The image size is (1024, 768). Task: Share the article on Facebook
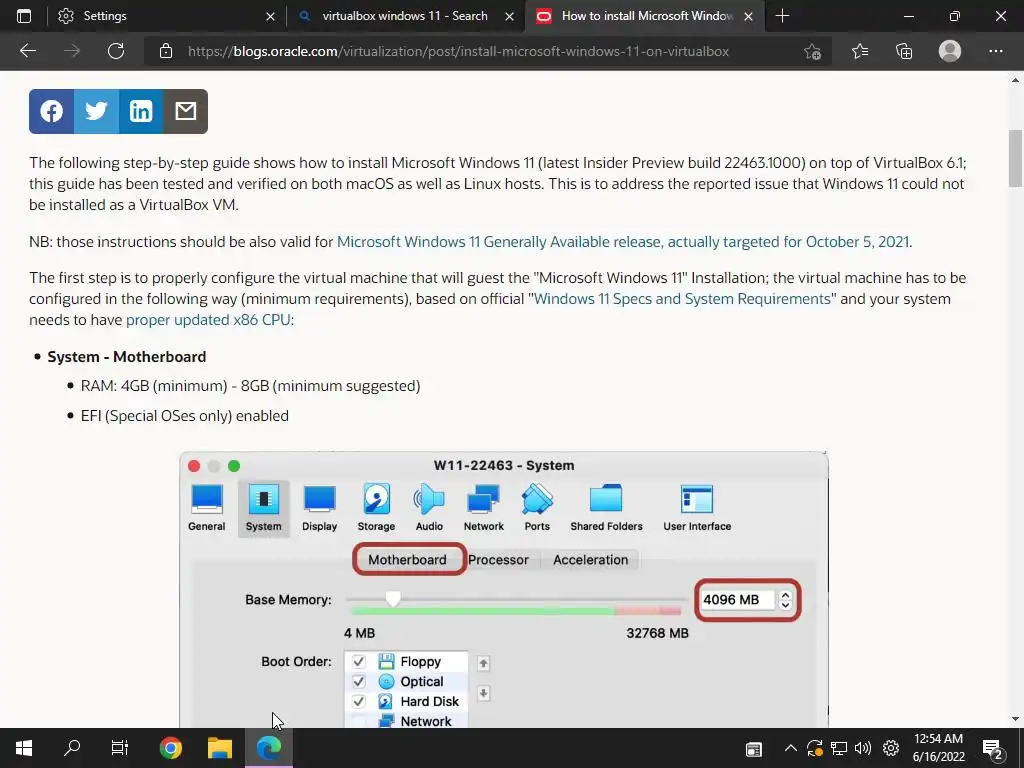52,112
